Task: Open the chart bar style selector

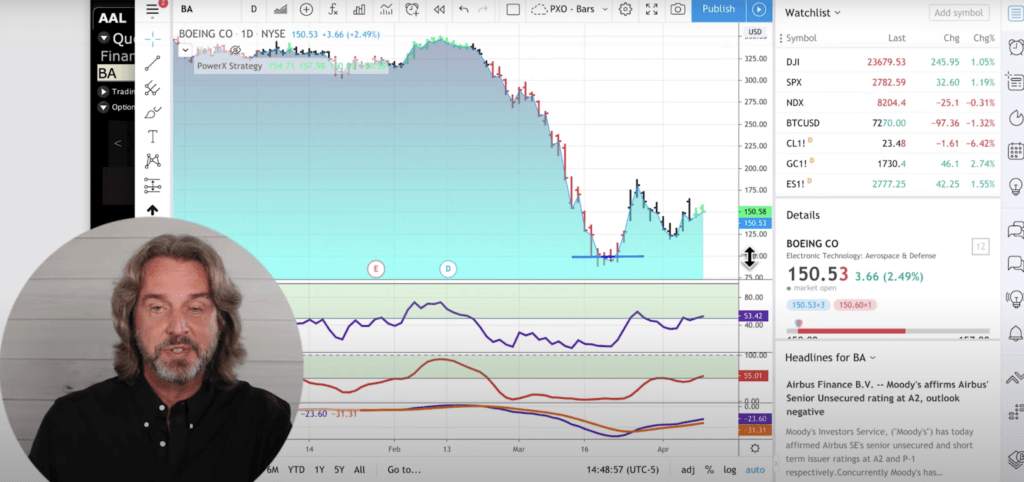Action: 280,9
